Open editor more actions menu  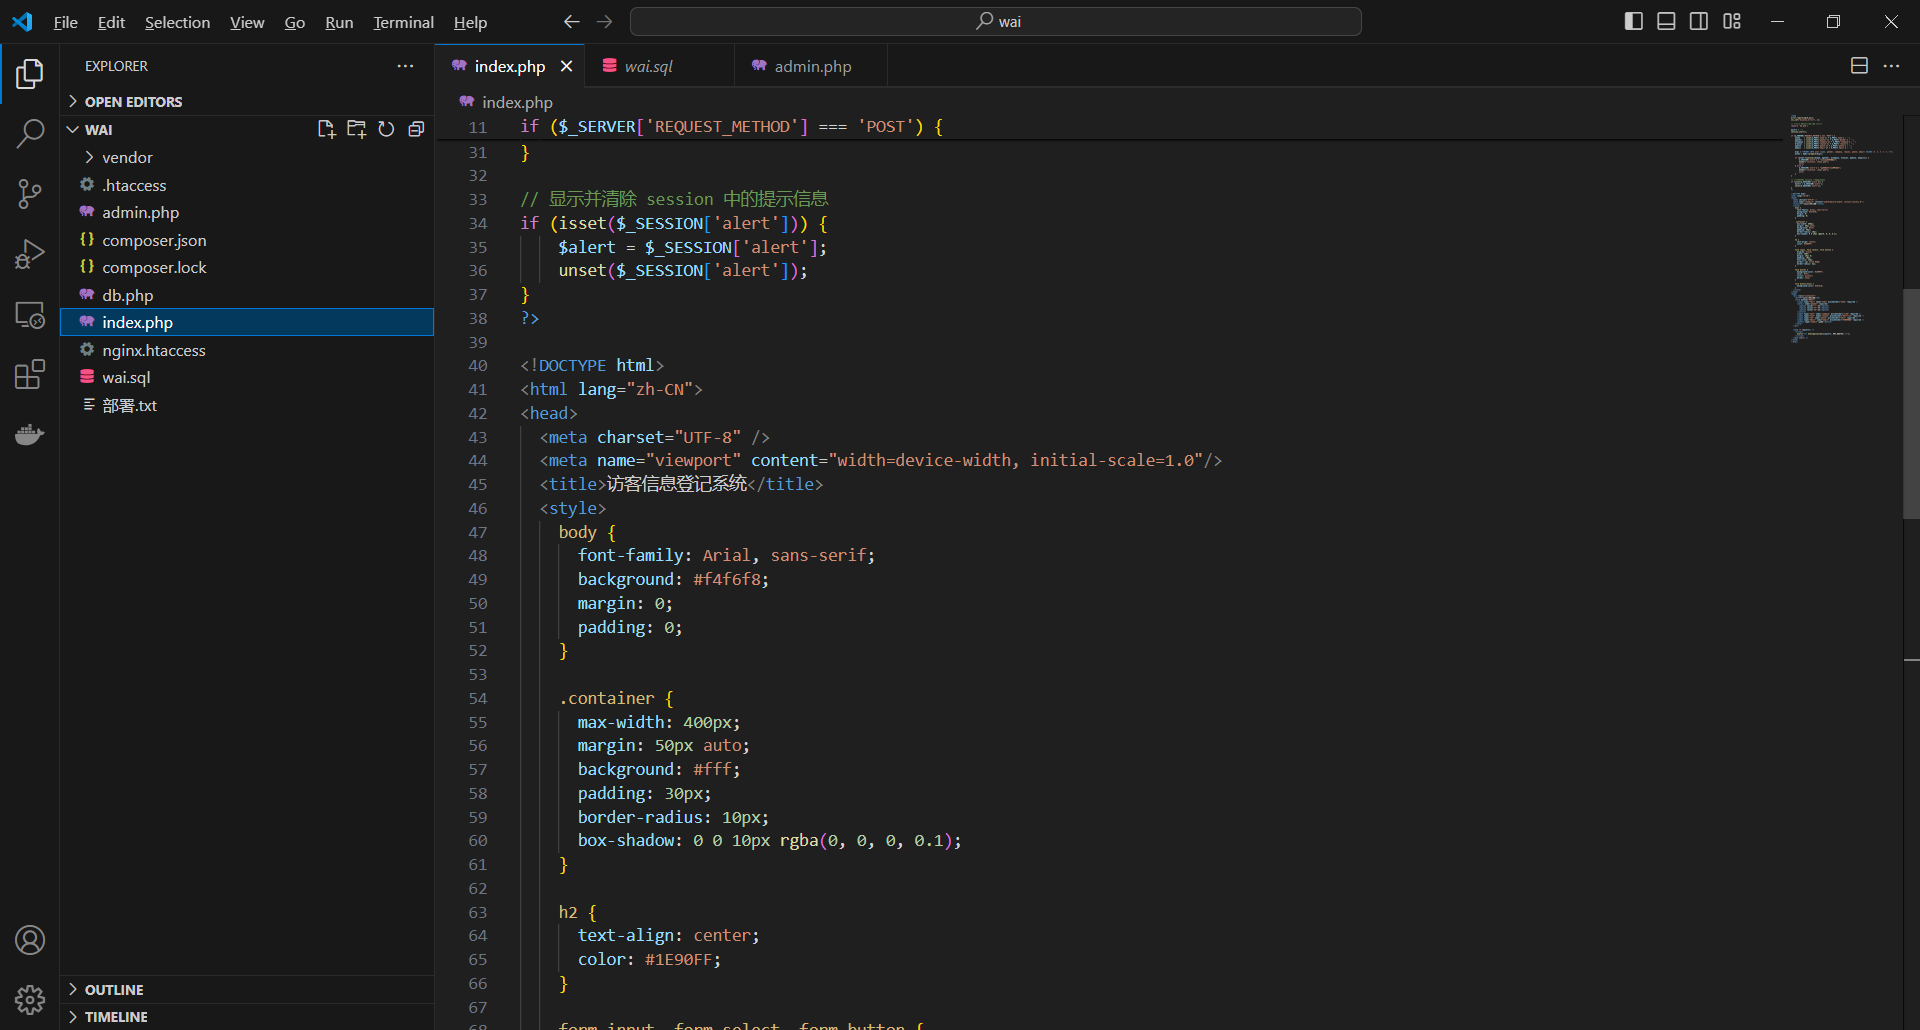1891,66
